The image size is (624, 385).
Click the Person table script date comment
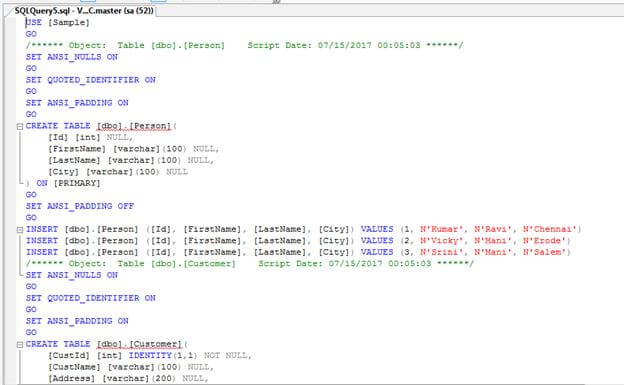pos(244,45)
